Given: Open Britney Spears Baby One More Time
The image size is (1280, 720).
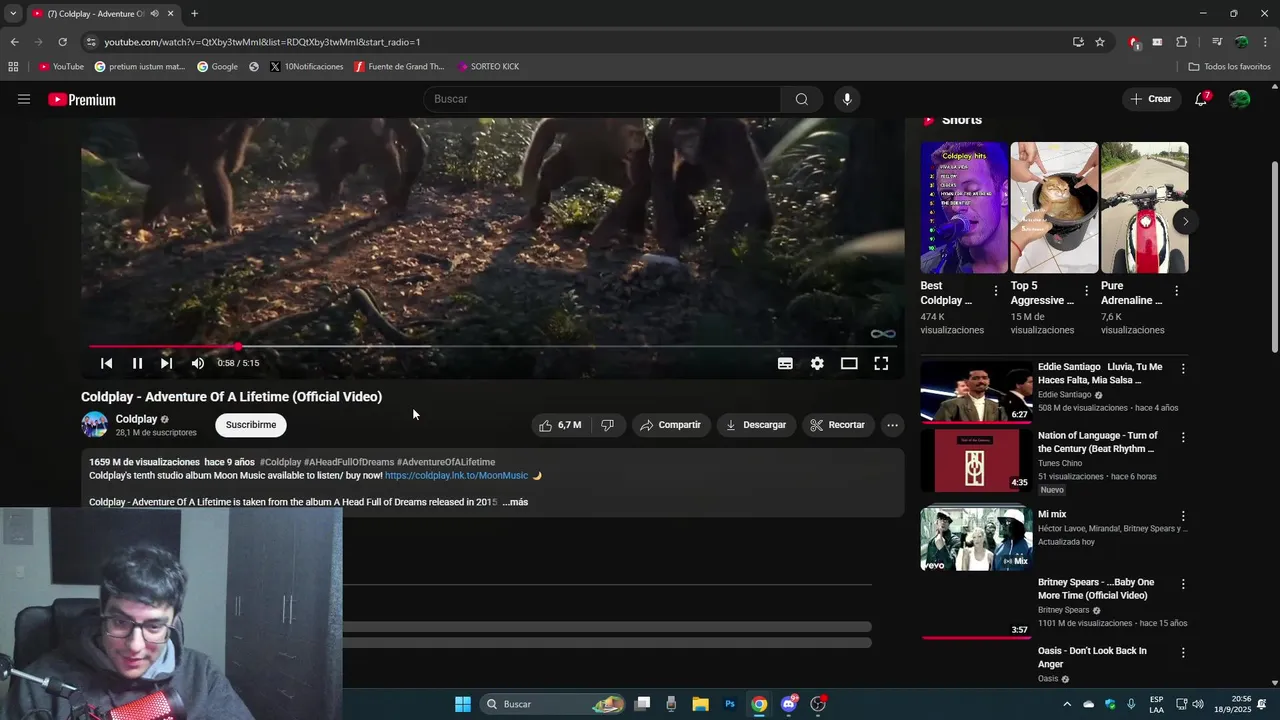Looking at the screenshot, I should coord(1096,589).
